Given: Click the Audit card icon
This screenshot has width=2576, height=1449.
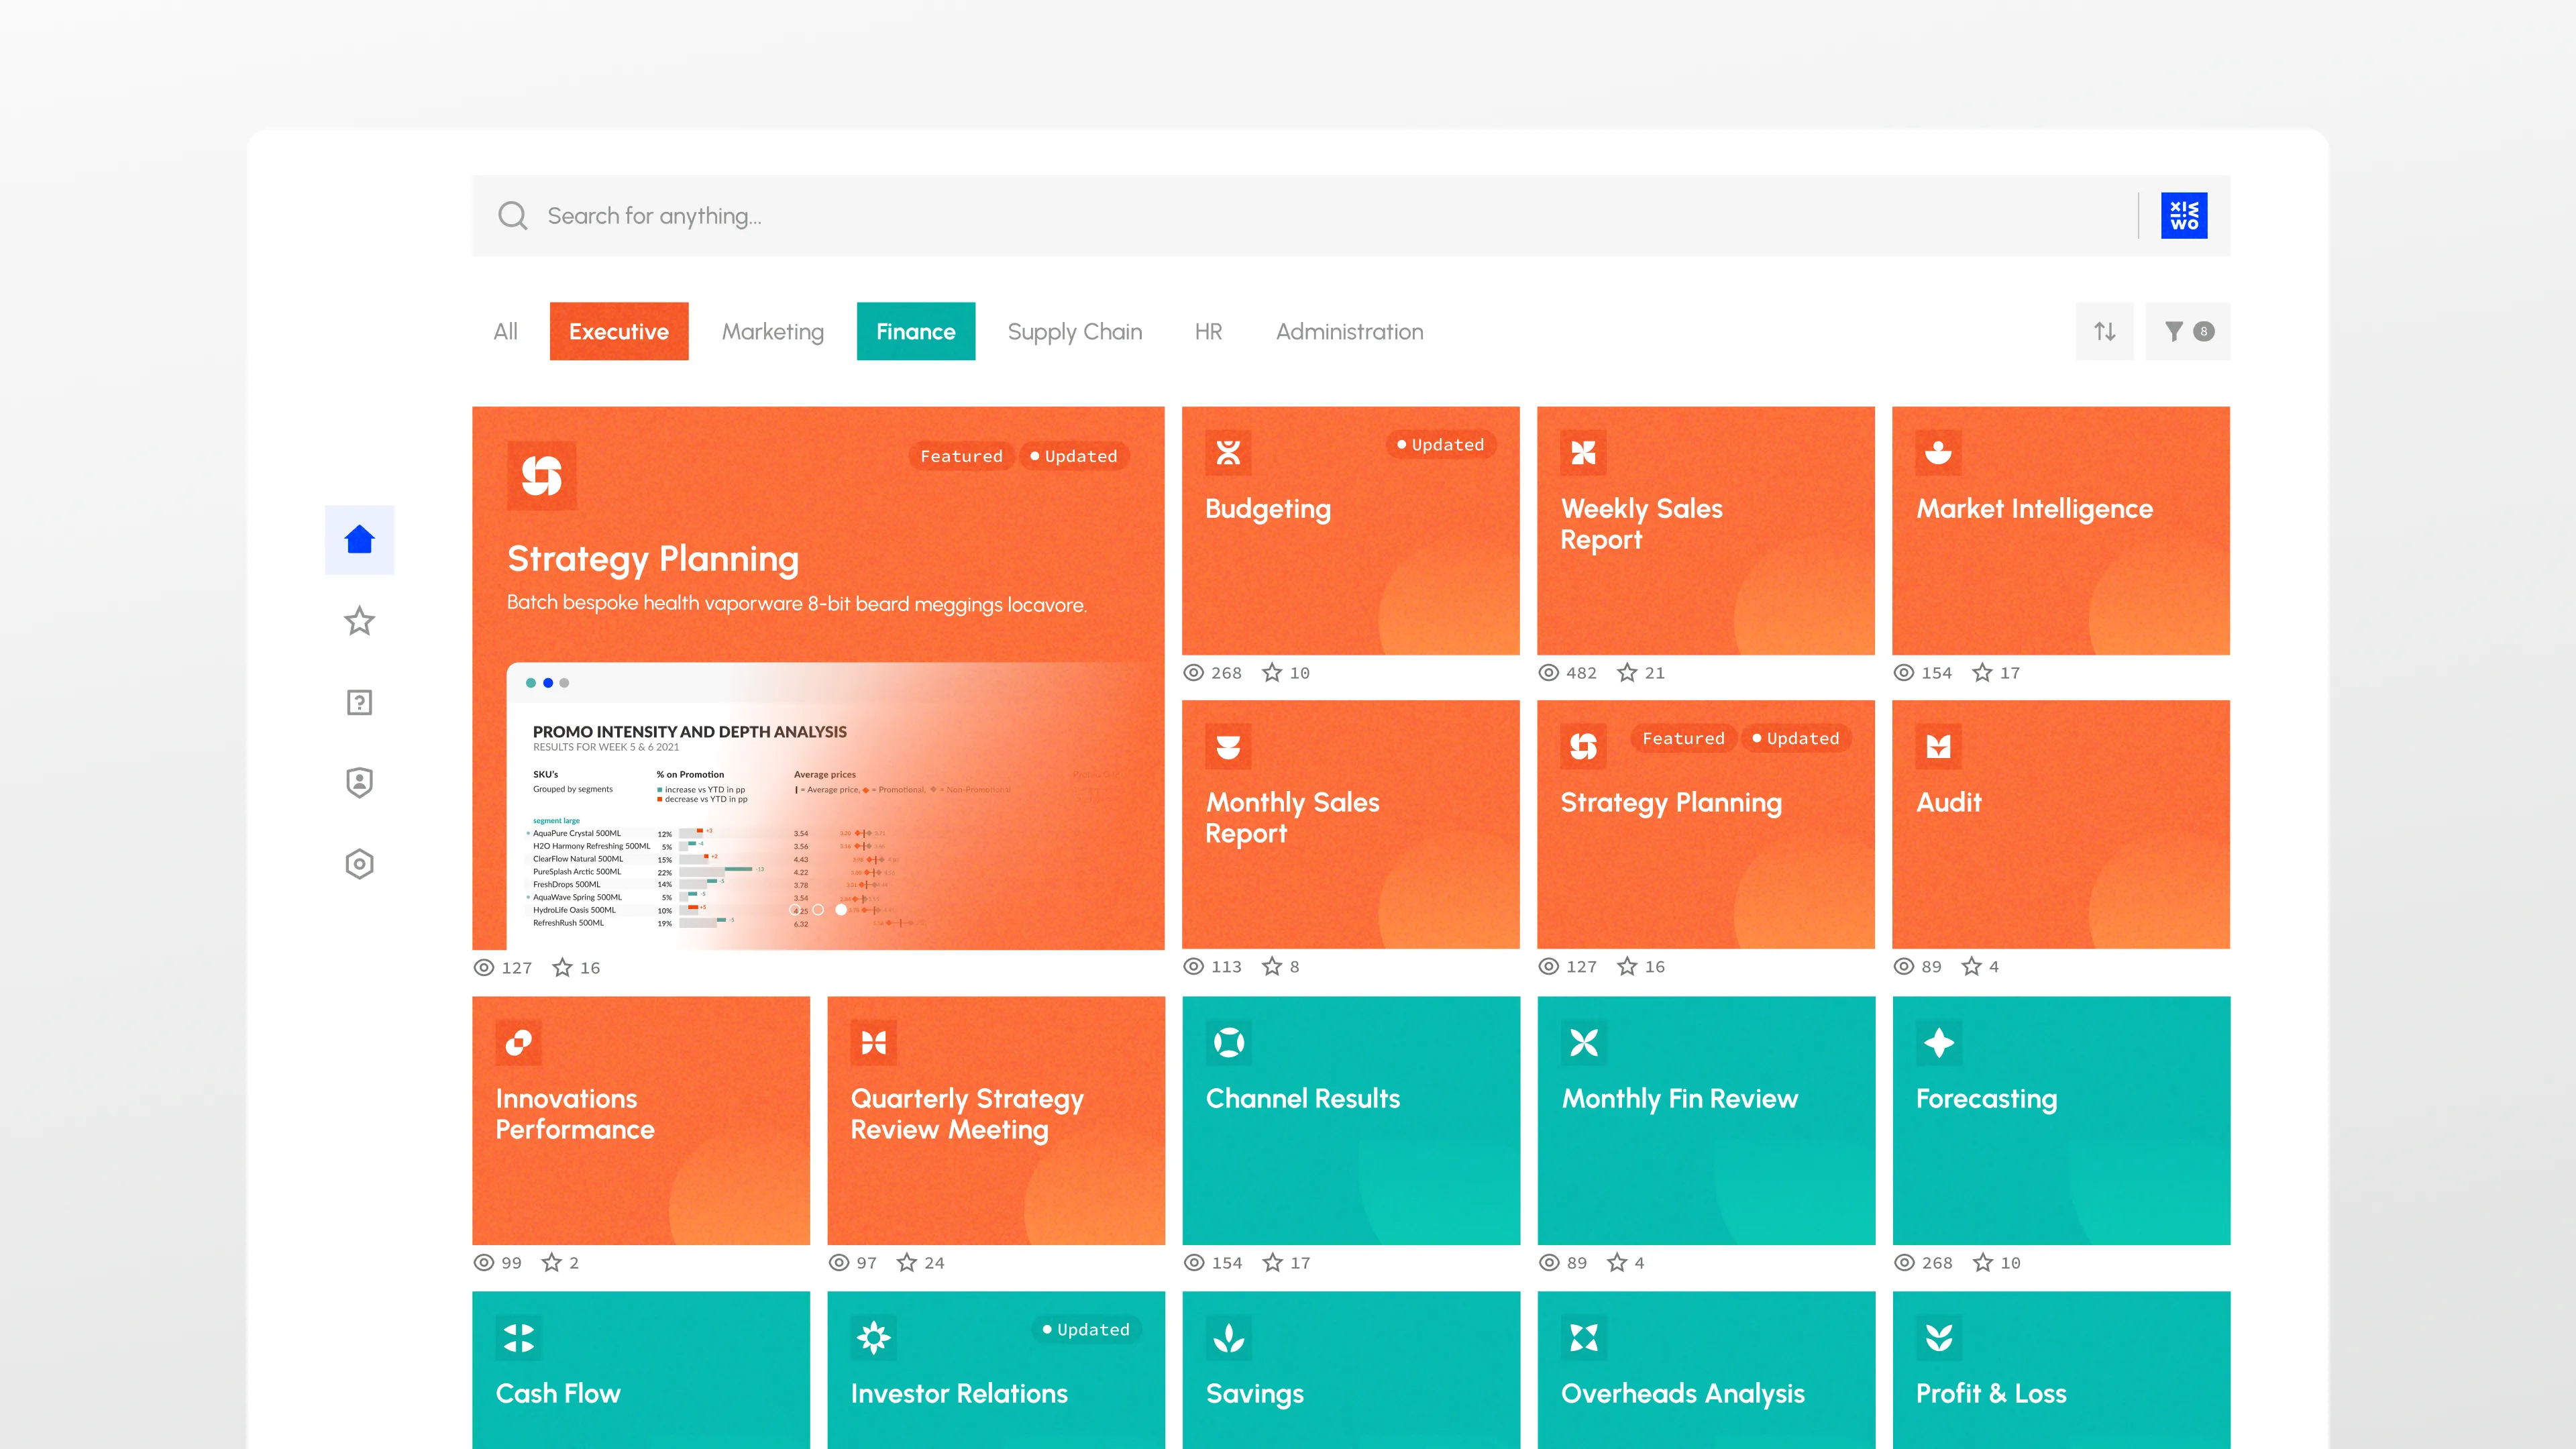Looking at the screenshot, I should (1938, 746).
